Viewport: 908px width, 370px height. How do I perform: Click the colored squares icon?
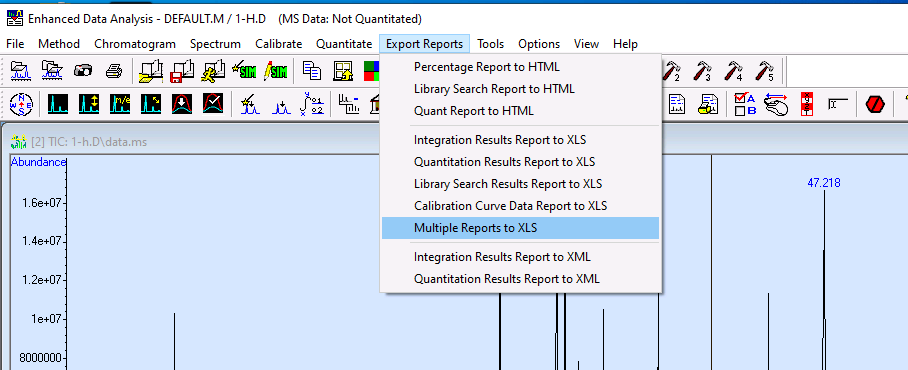(x=372, y=71)
